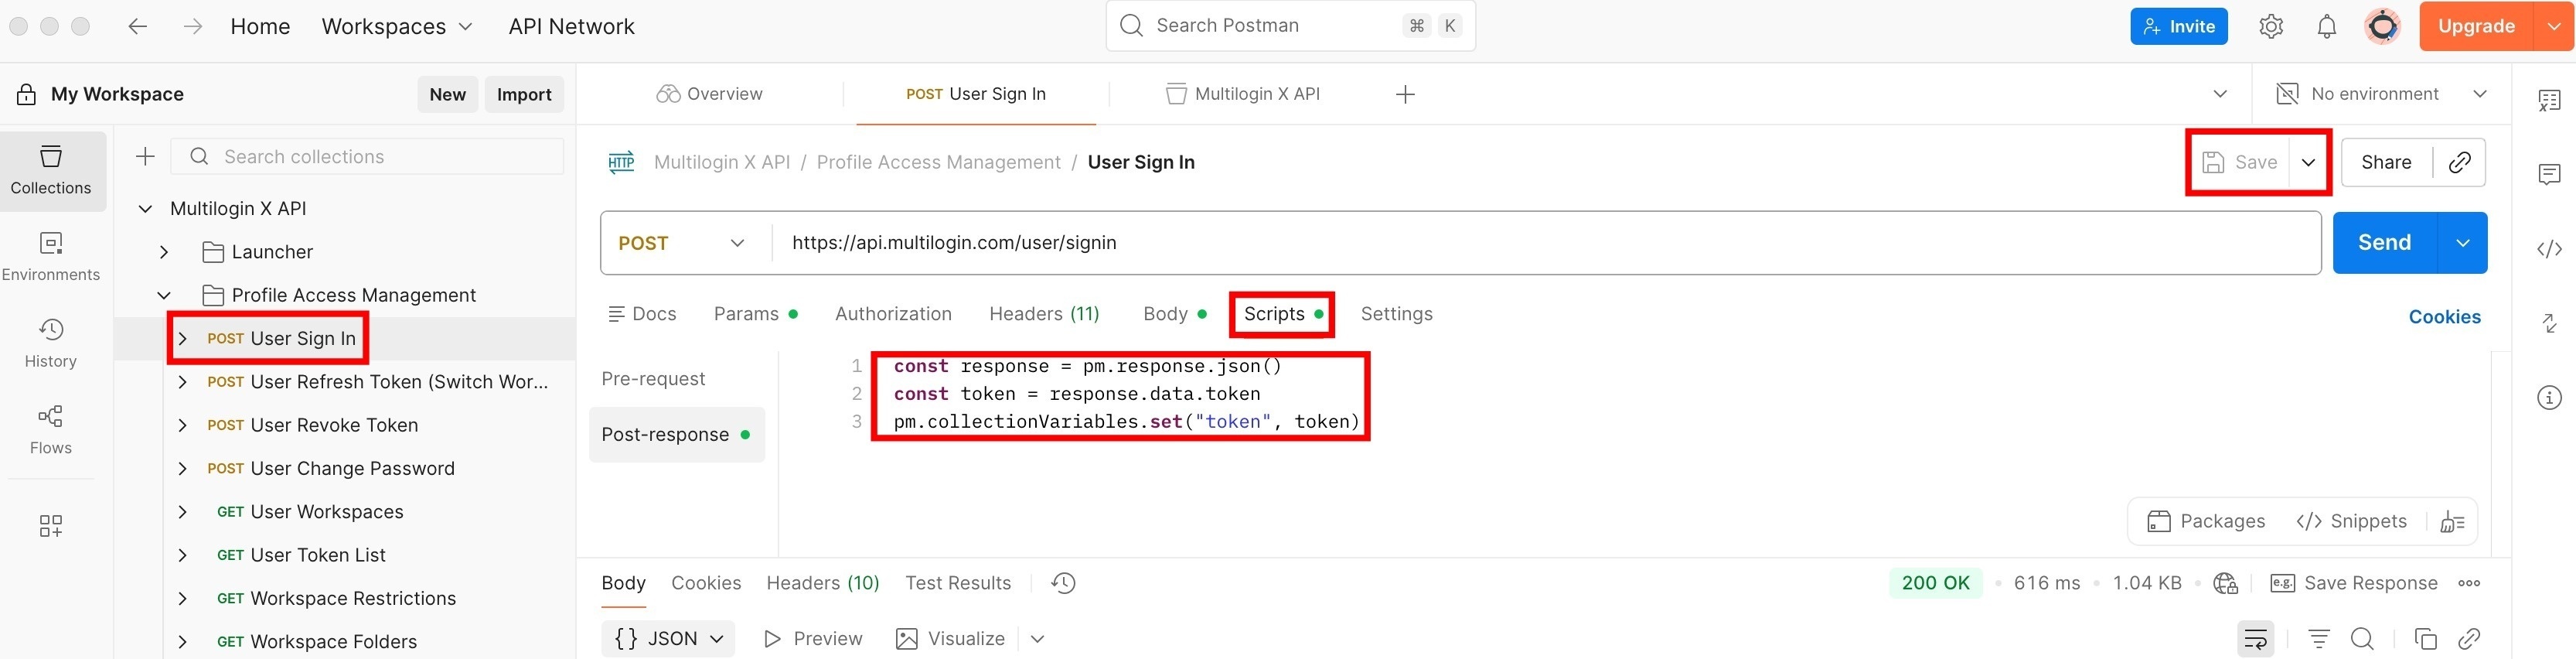2576x659 pixels.
Task: Open the Flows sidebar tab
Action: (x=51, y=430)
